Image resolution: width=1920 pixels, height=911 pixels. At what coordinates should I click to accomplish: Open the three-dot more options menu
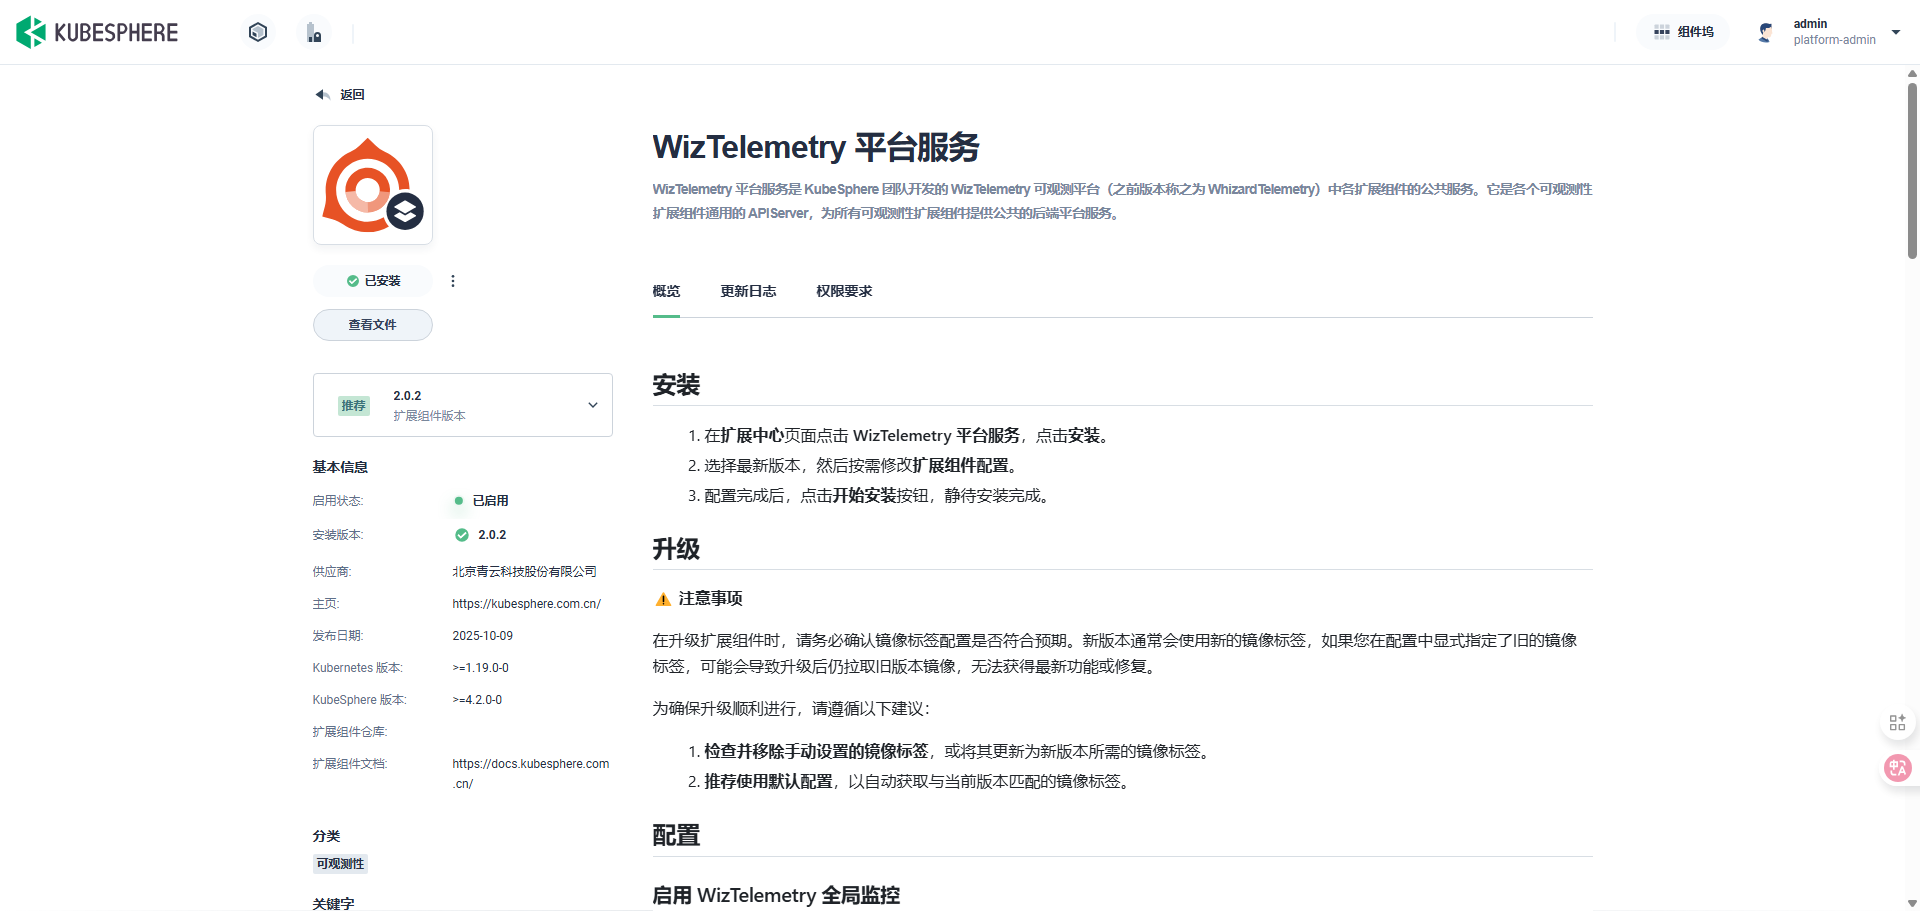[x=453, y=281]
